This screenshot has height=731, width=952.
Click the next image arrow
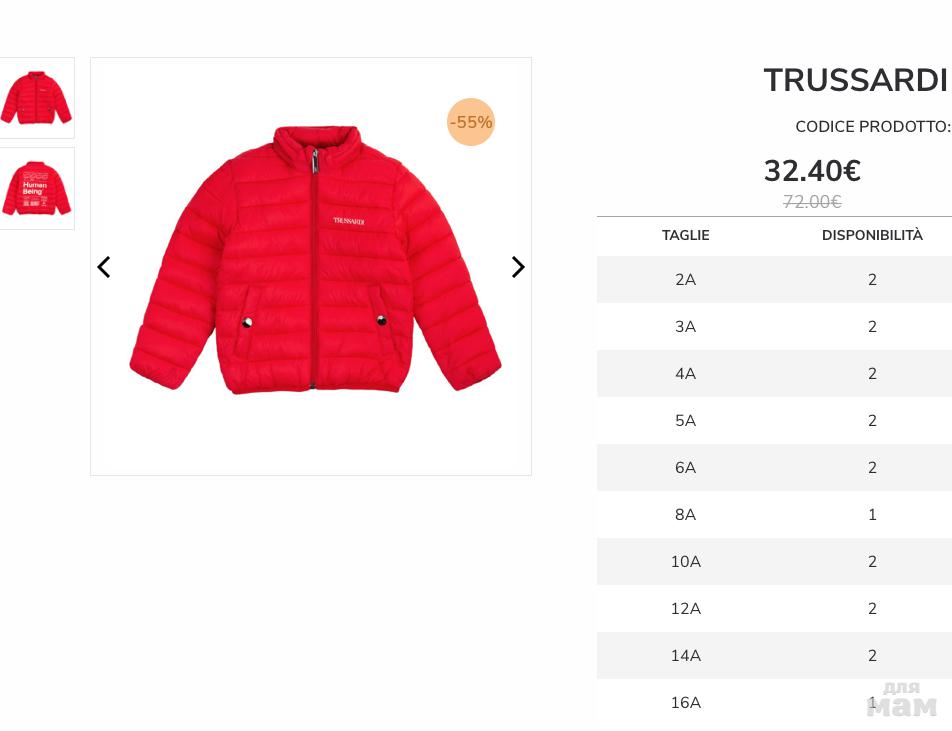click(518, 267)
